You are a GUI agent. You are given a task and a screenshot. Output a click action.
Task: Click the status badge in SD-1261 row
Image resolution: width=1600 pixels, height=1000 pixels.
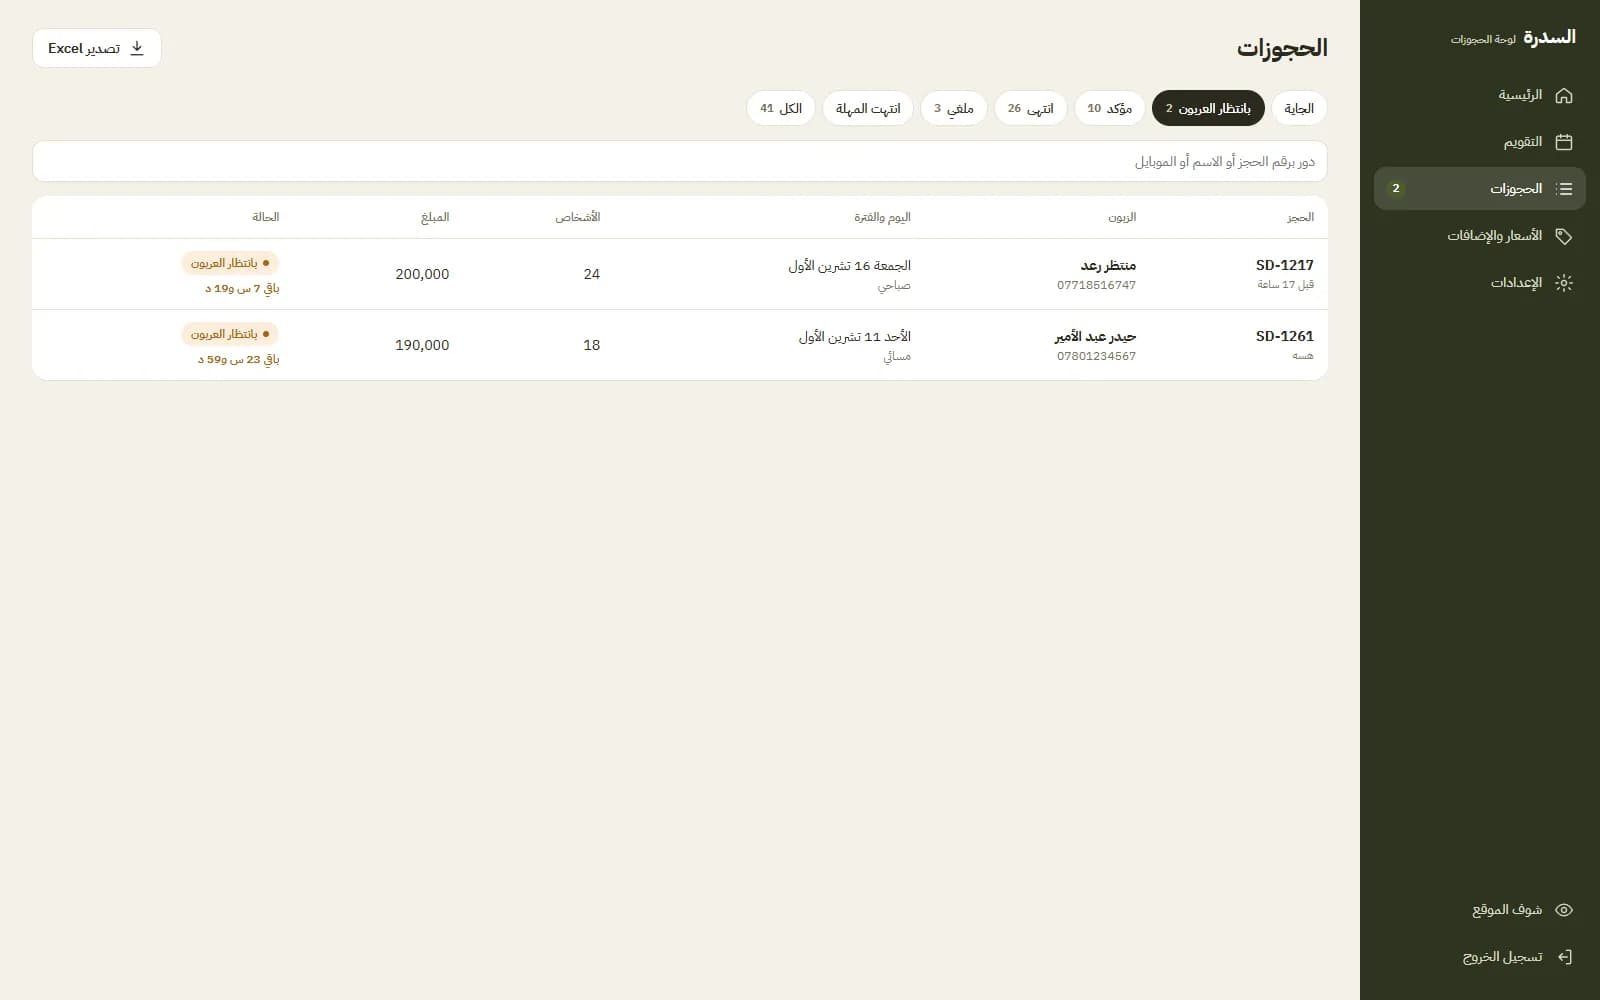(x=230, y=334)
